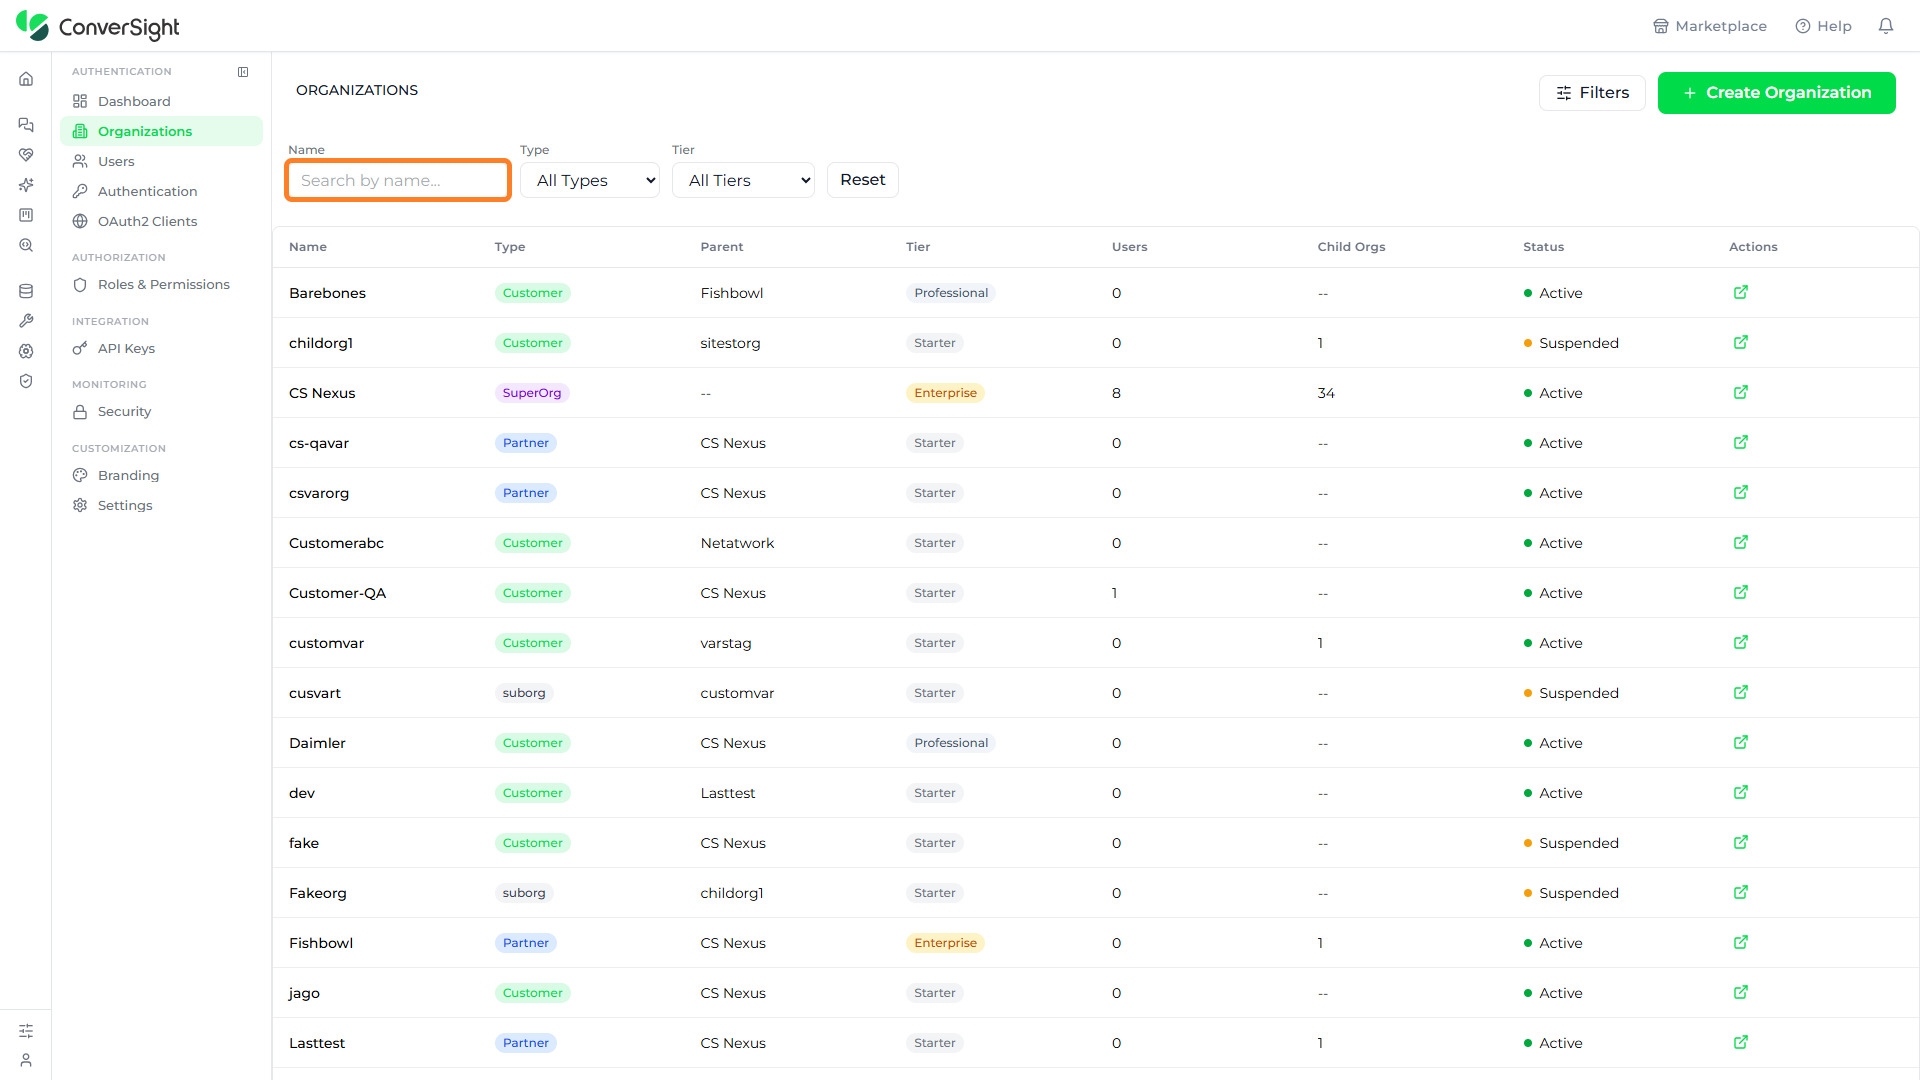1920x1080 pixels.
Task: Open the Marketplace link
Action: click(x=1709, y=26)
